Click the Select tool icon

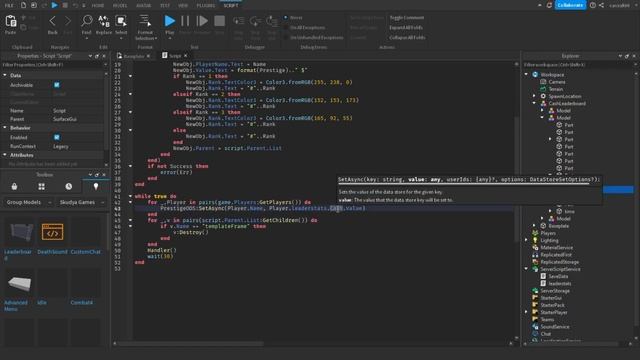(x=121, y=21)
